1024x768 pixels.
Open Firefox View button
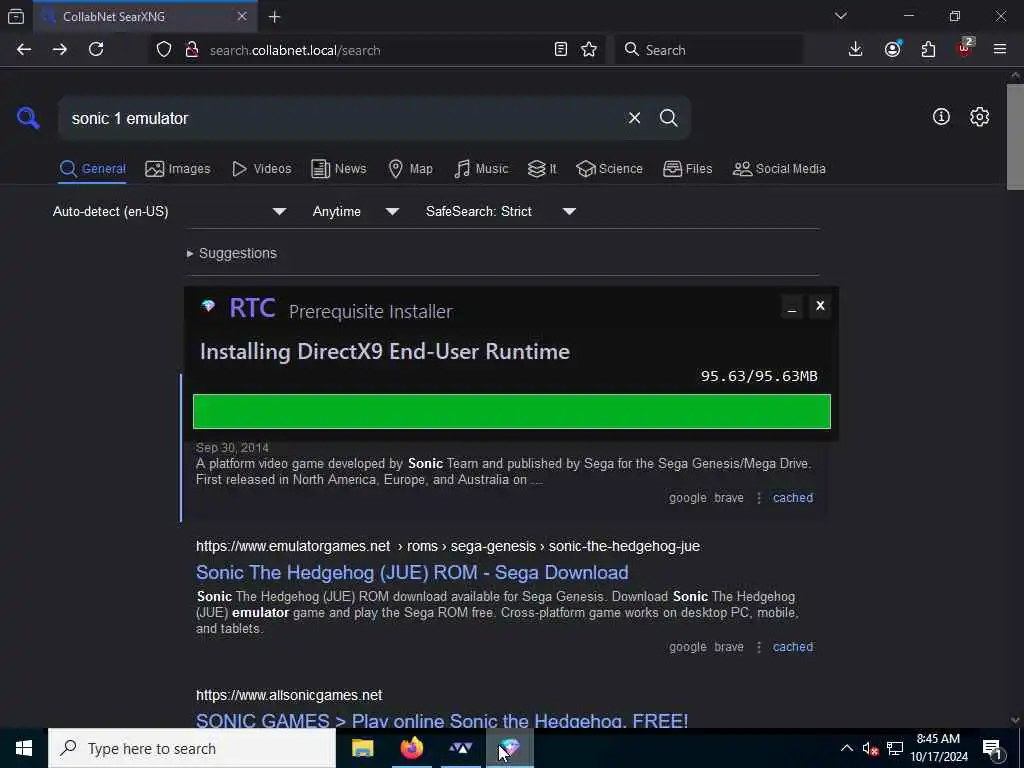click(16, 16)
